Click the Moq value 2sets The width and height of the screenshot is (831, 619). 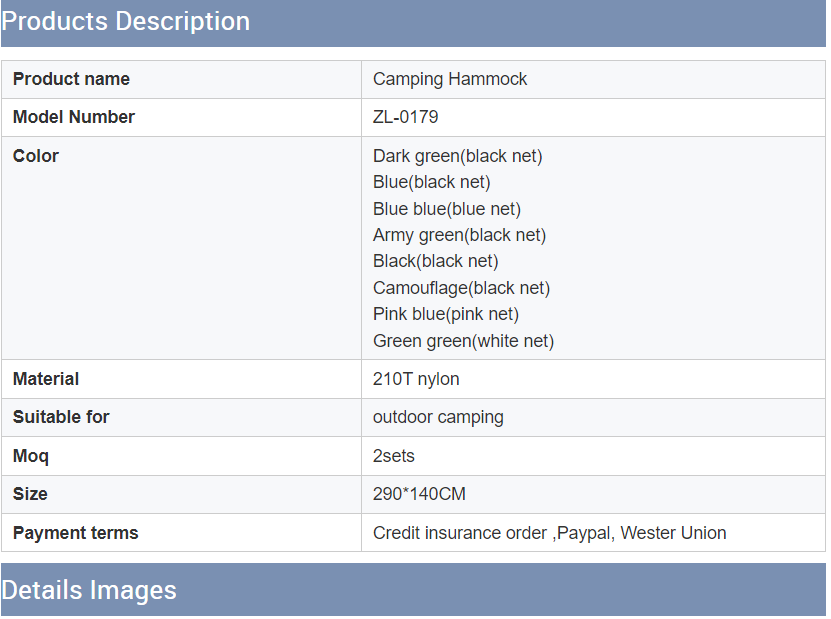coord(394,456)
